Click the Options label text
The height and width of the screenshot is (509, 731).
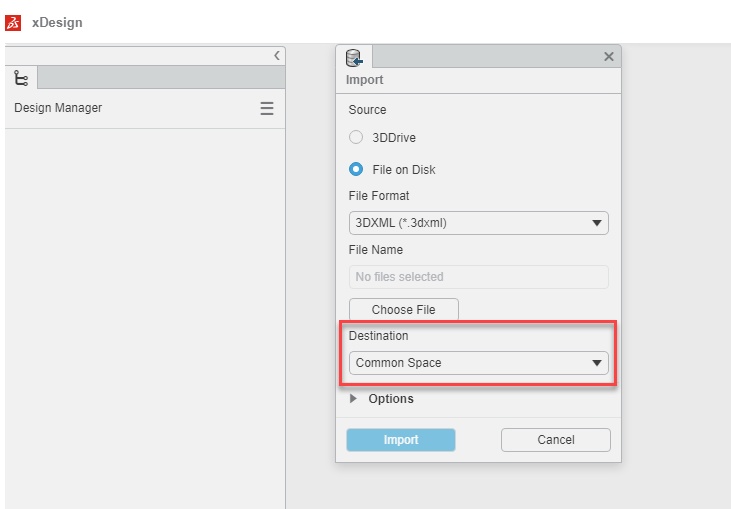pyautogui.click(x=391, y=399)
